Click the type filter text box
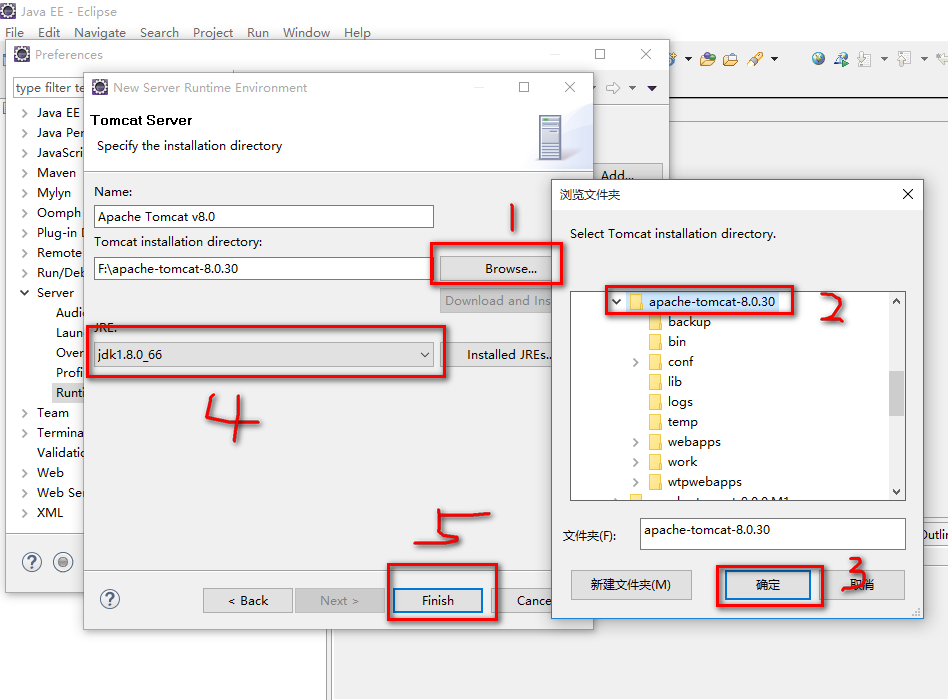The width and height of the screenshot is (948, 700). point(49,88)
